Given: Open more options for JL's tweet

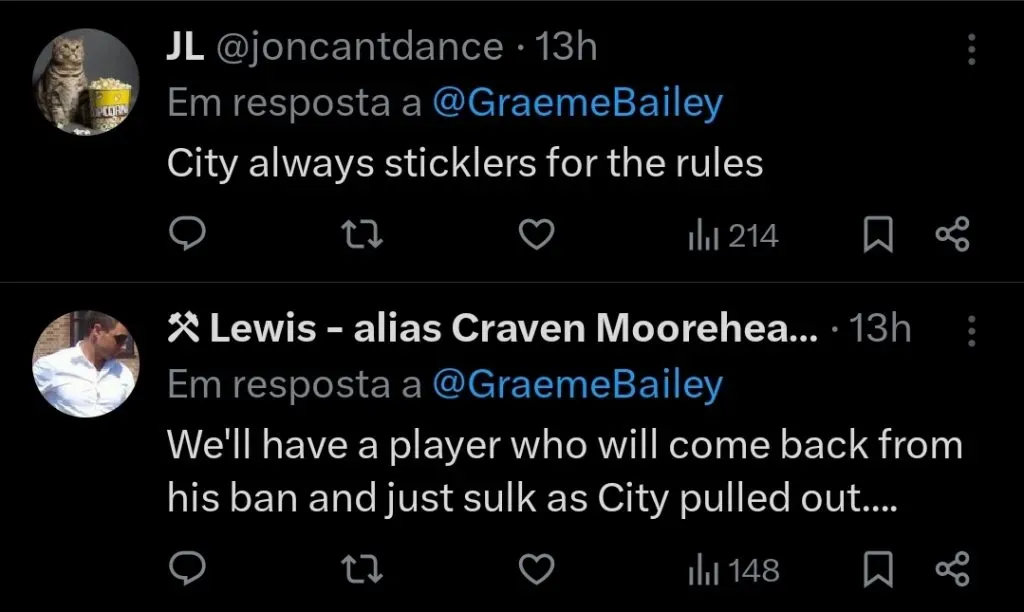Looking at the screenshot, I should pyautogui.click(x=969, y=49).
